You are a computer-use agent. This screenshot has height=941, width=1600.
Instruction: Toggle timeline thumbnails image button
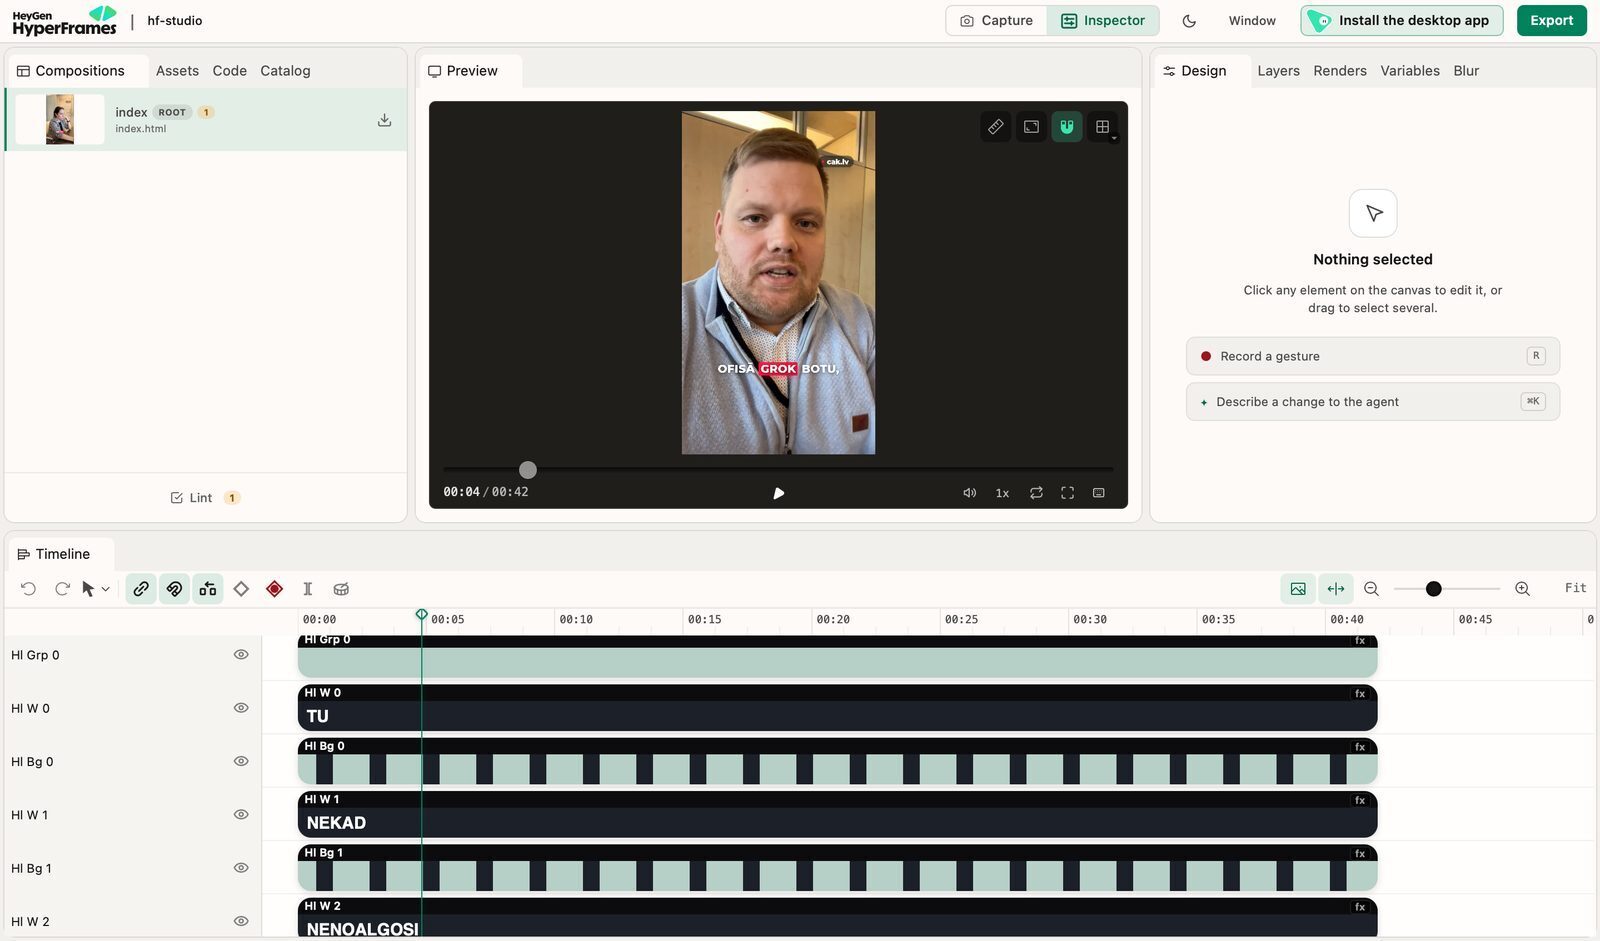(x=1298, y=589)
